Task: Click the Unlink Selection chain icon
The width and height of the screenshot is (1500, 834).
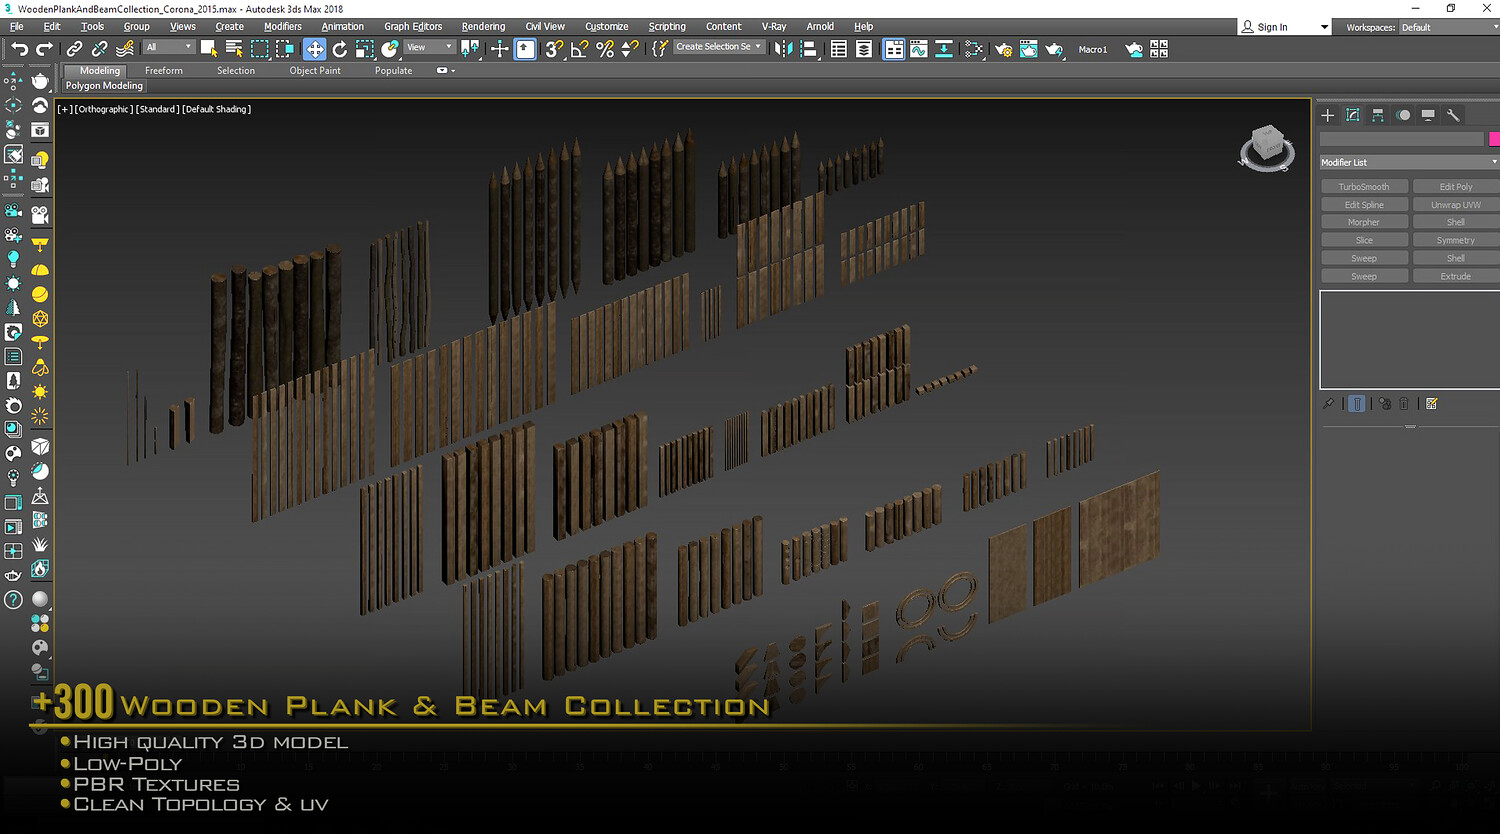Action: click(99, 49)
